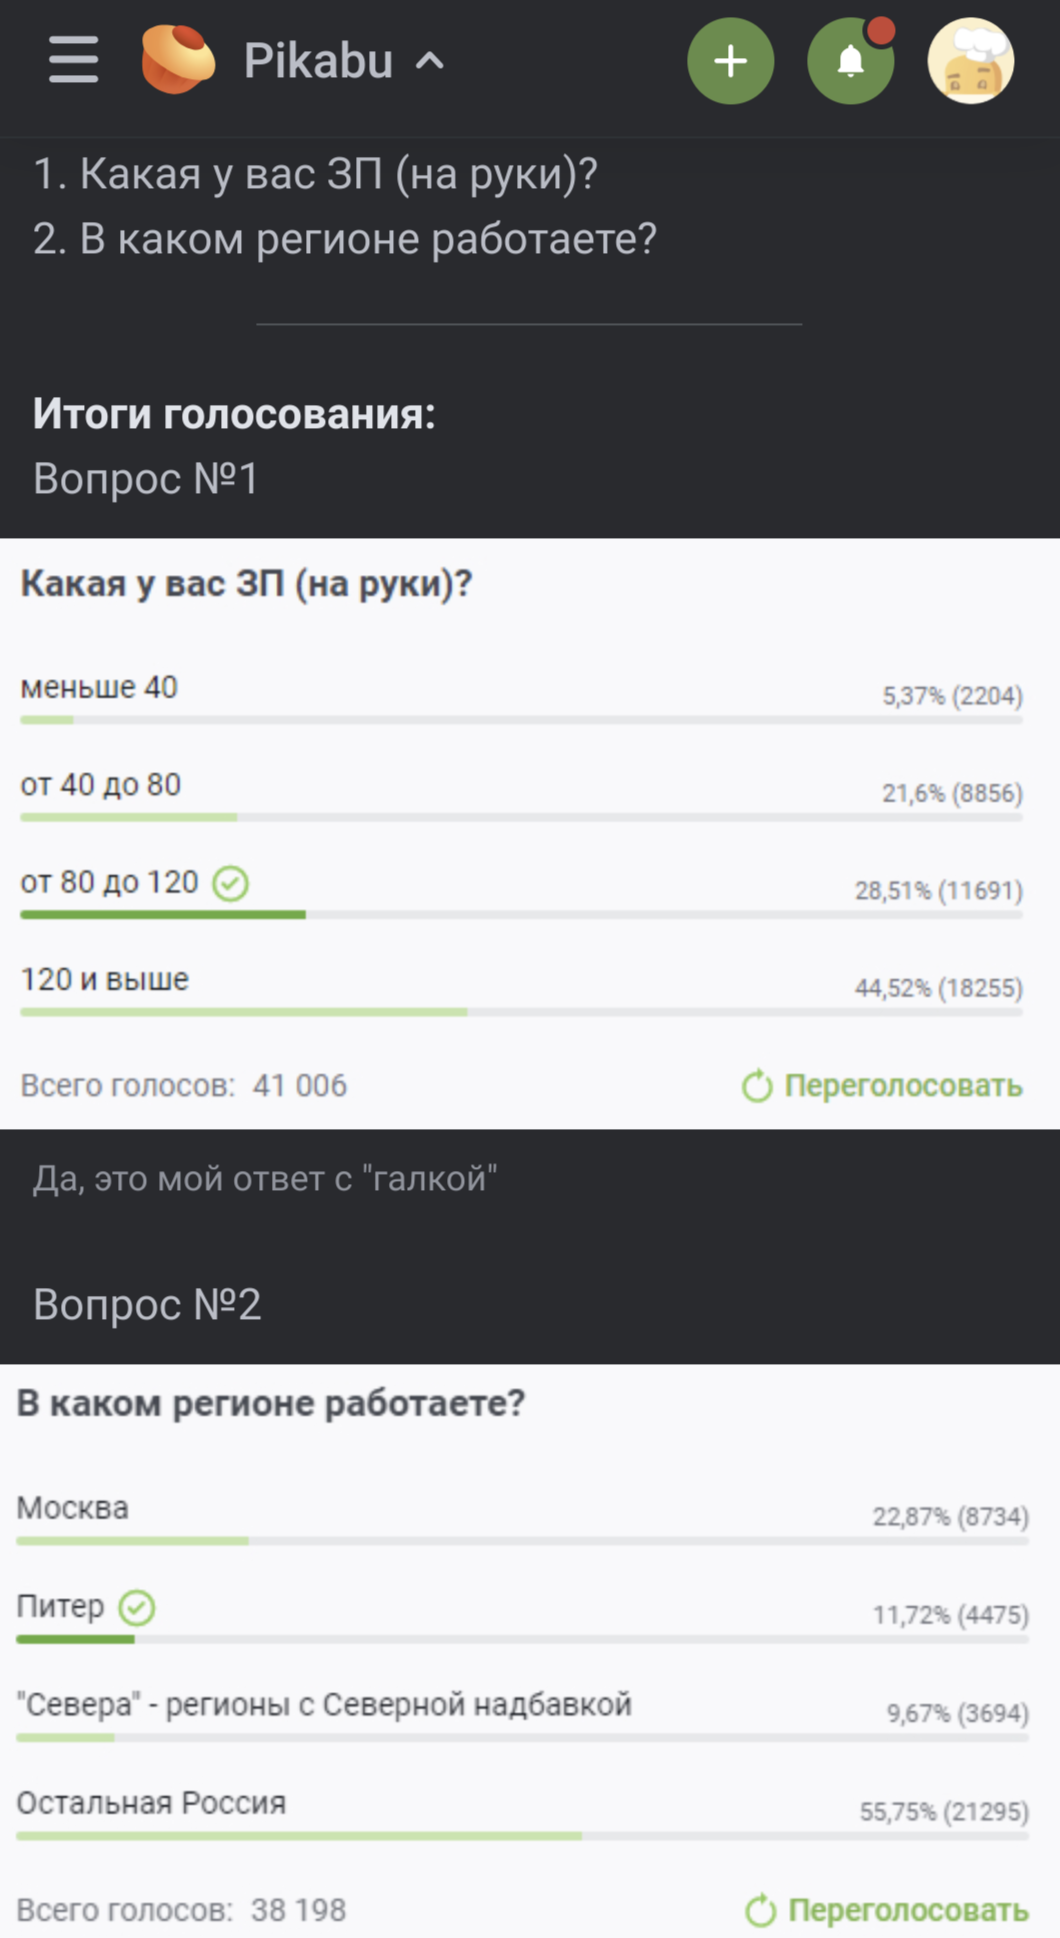
Task: Click checkmark icon beside 'Питер'
Action: tap(137, 1608)
